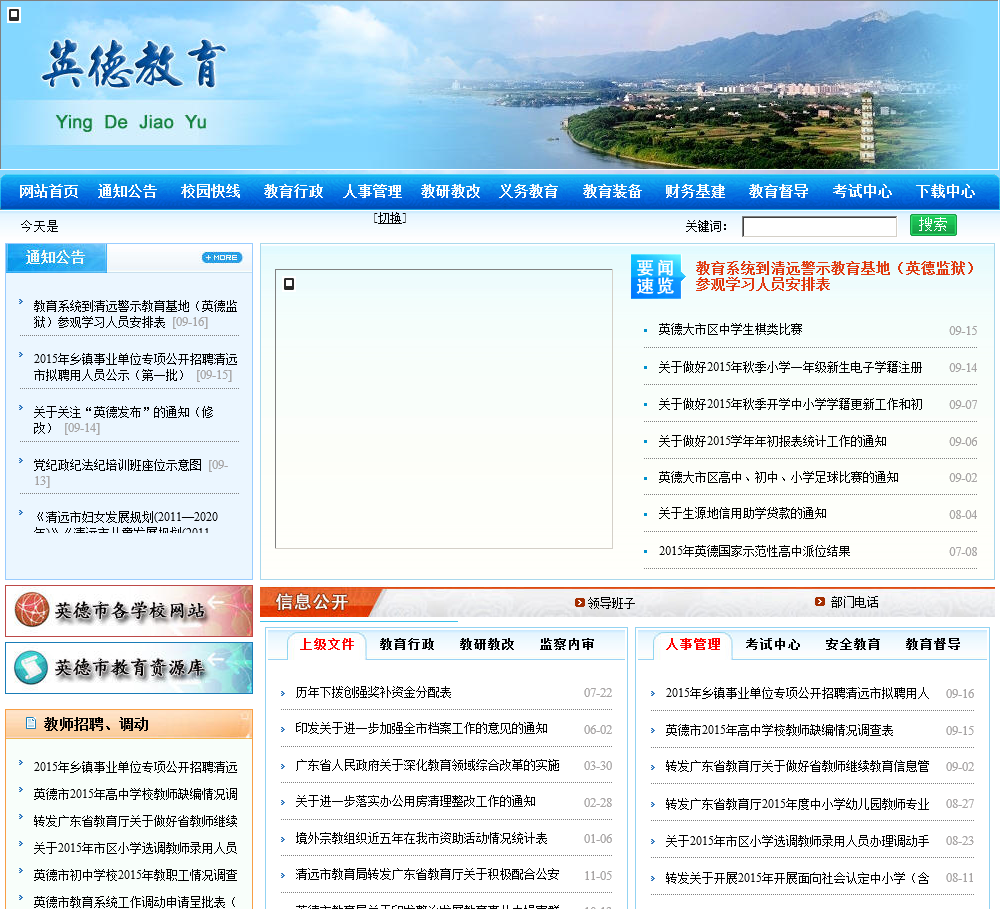The height and width of the screenshot is (909, 1000).
Task: Open the 网站首页 navigation item
Action: (48, 191)
